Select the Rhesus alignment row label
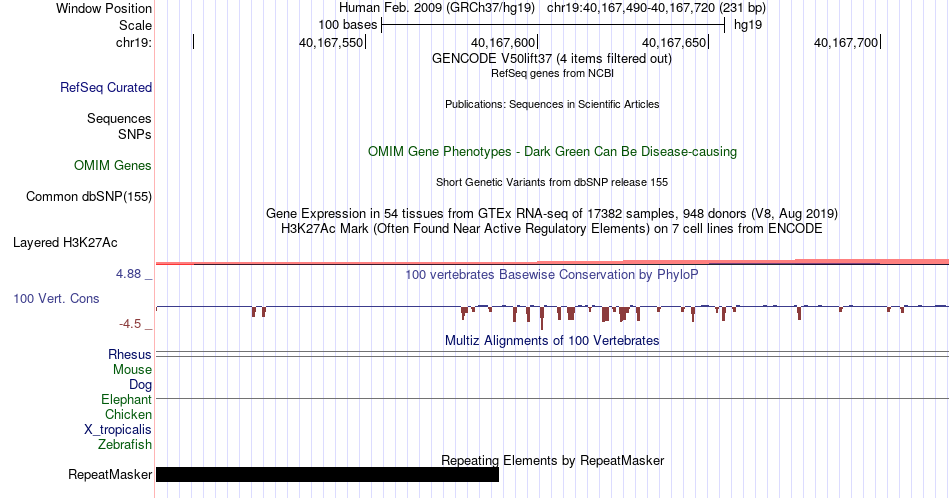The width and height of the screenshot is (950, 498). point(130,354)
